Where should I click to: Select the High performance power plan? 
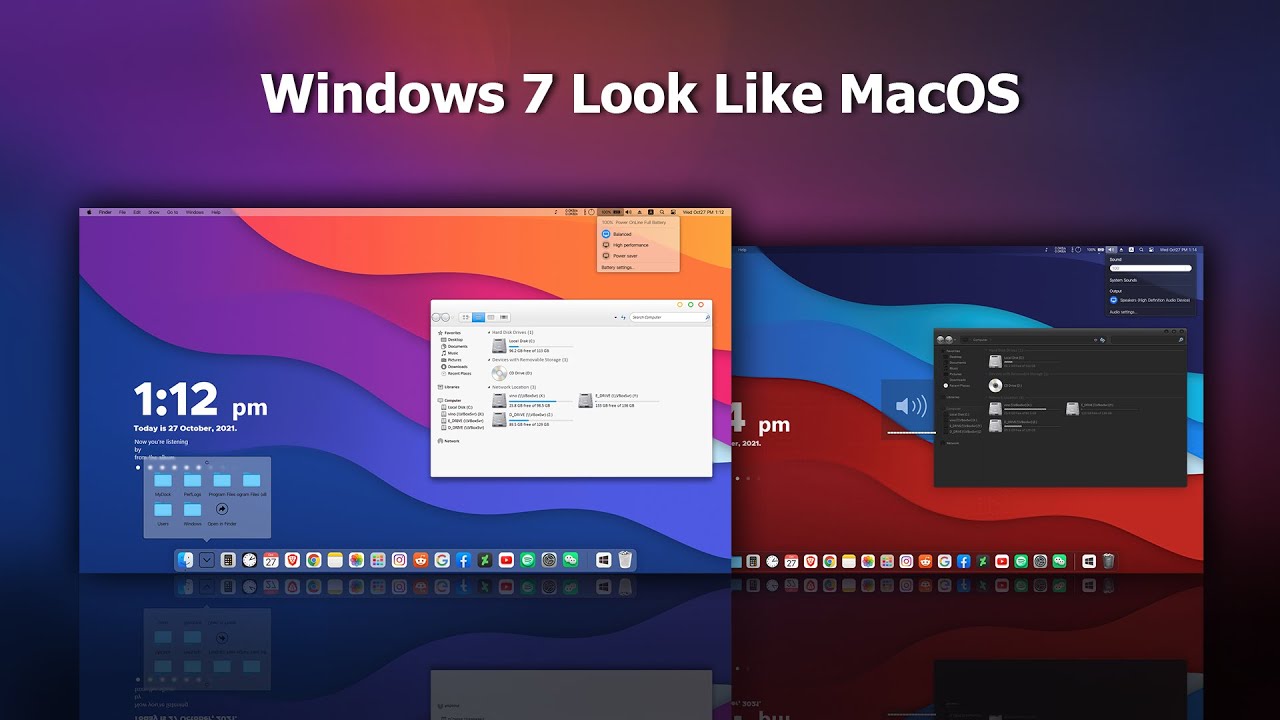coord(625,245)
